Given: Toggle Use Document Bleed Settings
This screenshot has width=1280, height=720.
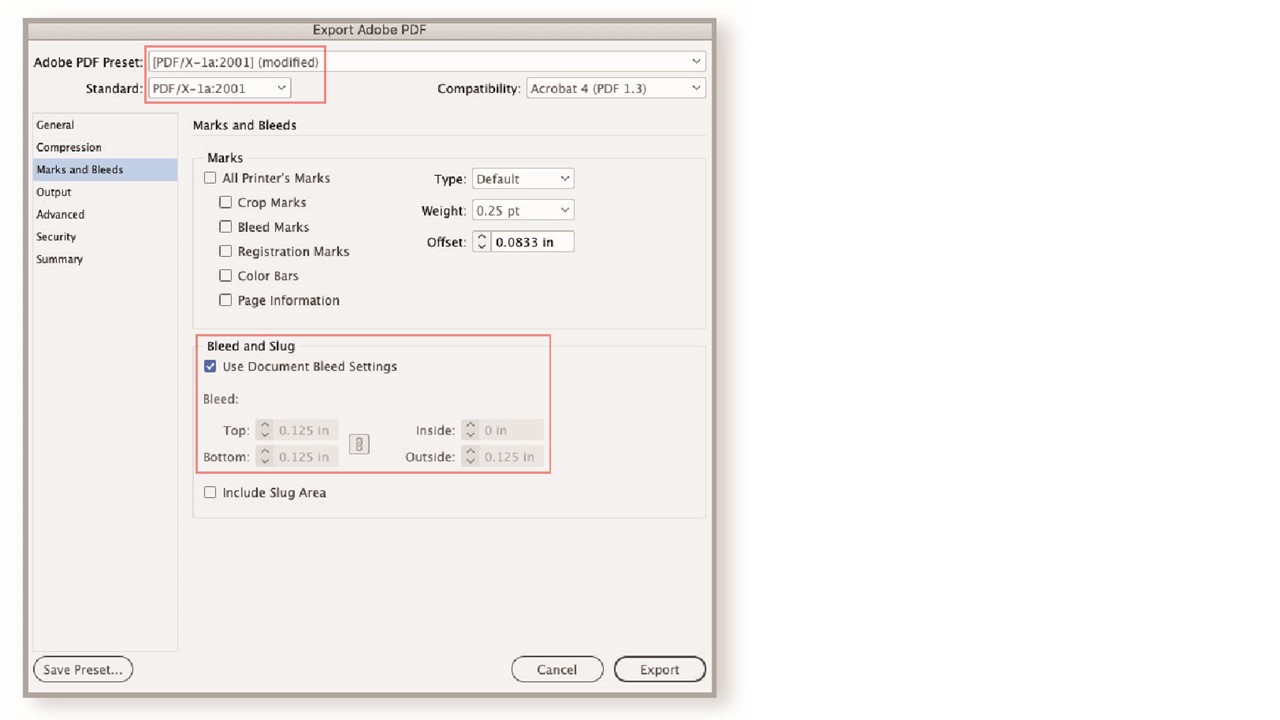Looking at the screenshot, I should click(x=210, y=366).
